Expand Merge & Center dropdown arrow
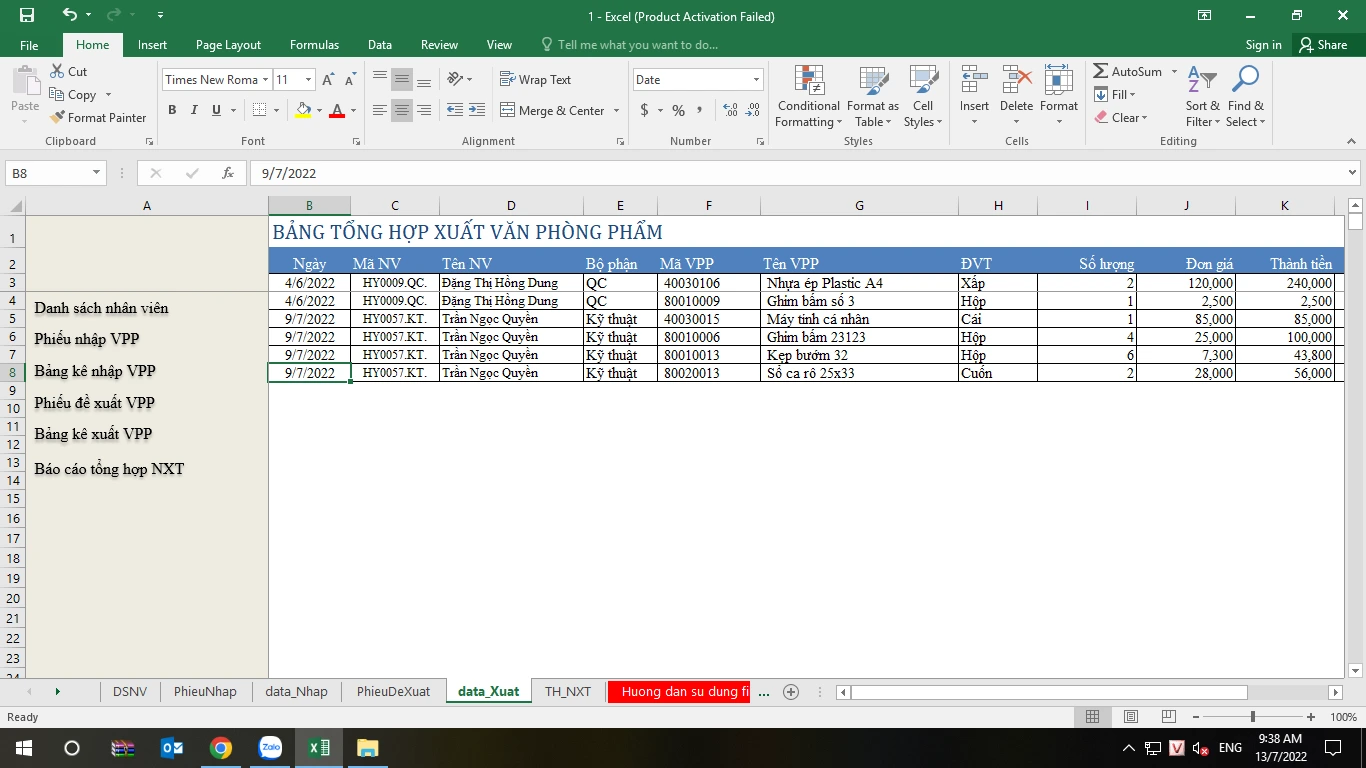The image size is (1366, 768). tap(616, 111)
